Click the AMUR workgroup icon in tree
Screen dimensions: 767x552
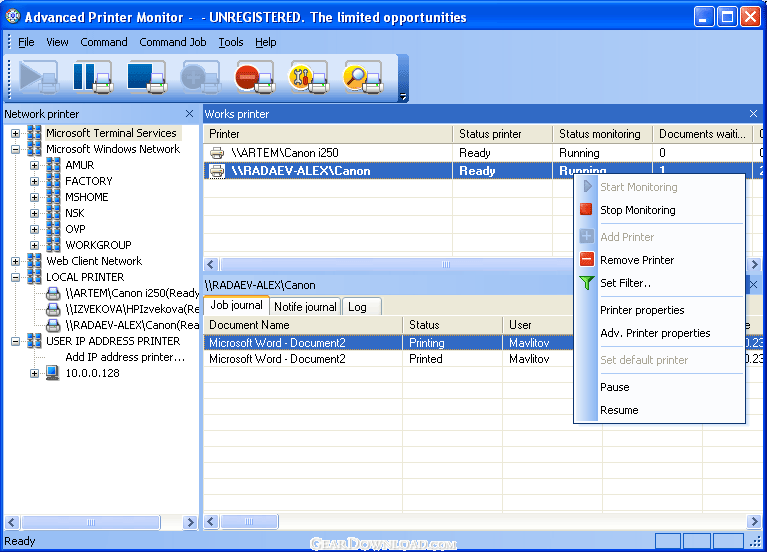click(x=53, y=165)
